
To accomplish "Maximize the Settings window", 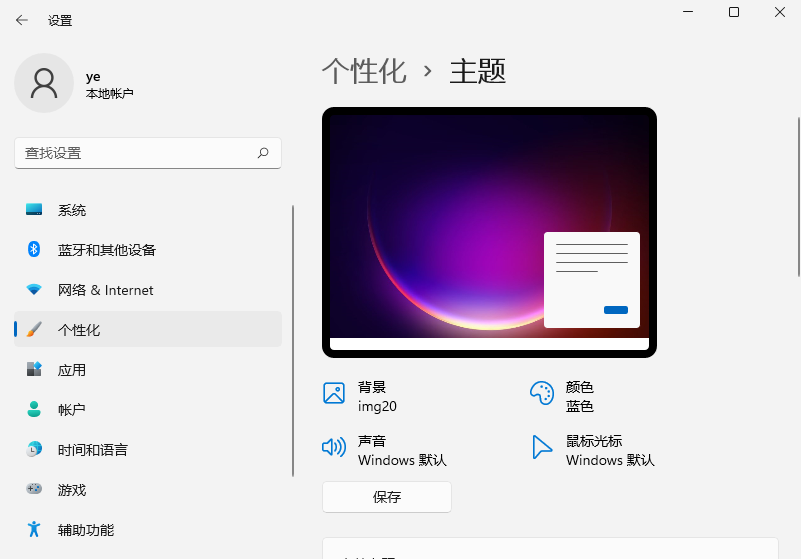I will 734,12.
